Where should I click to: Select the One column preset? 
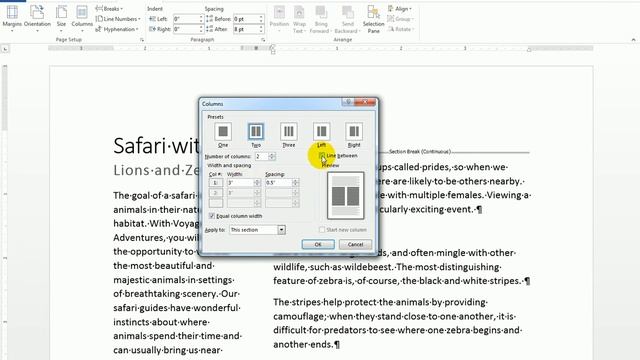click(x=223, y=132)
